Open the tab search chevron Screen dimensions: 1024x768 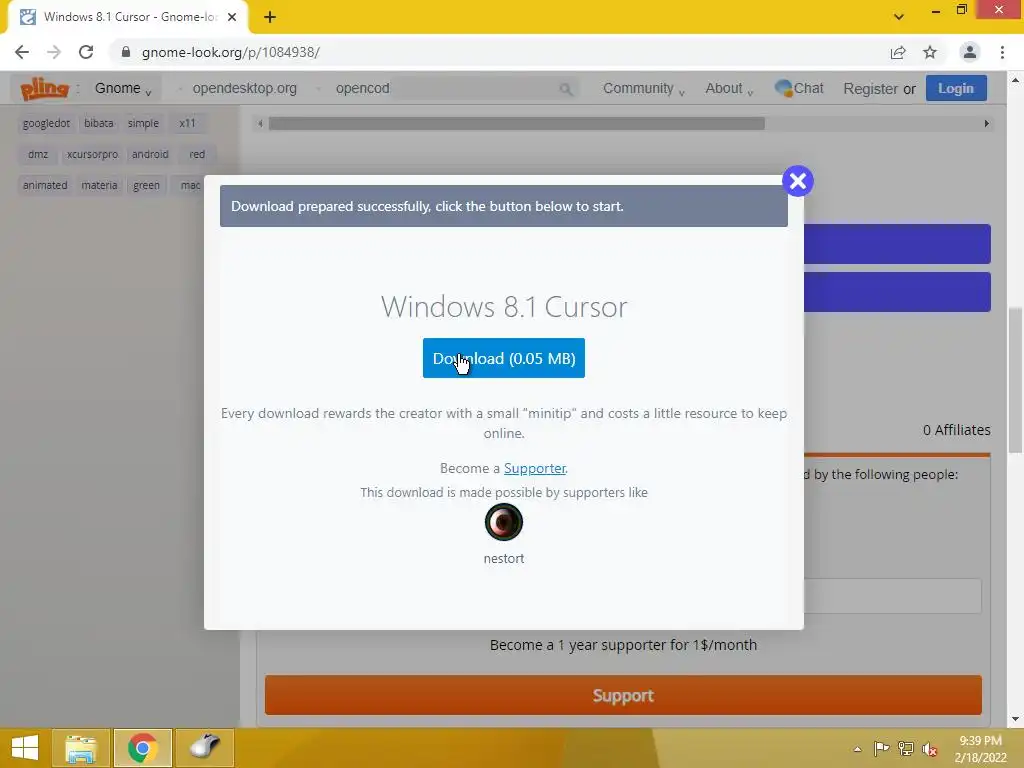coord(899,17)
